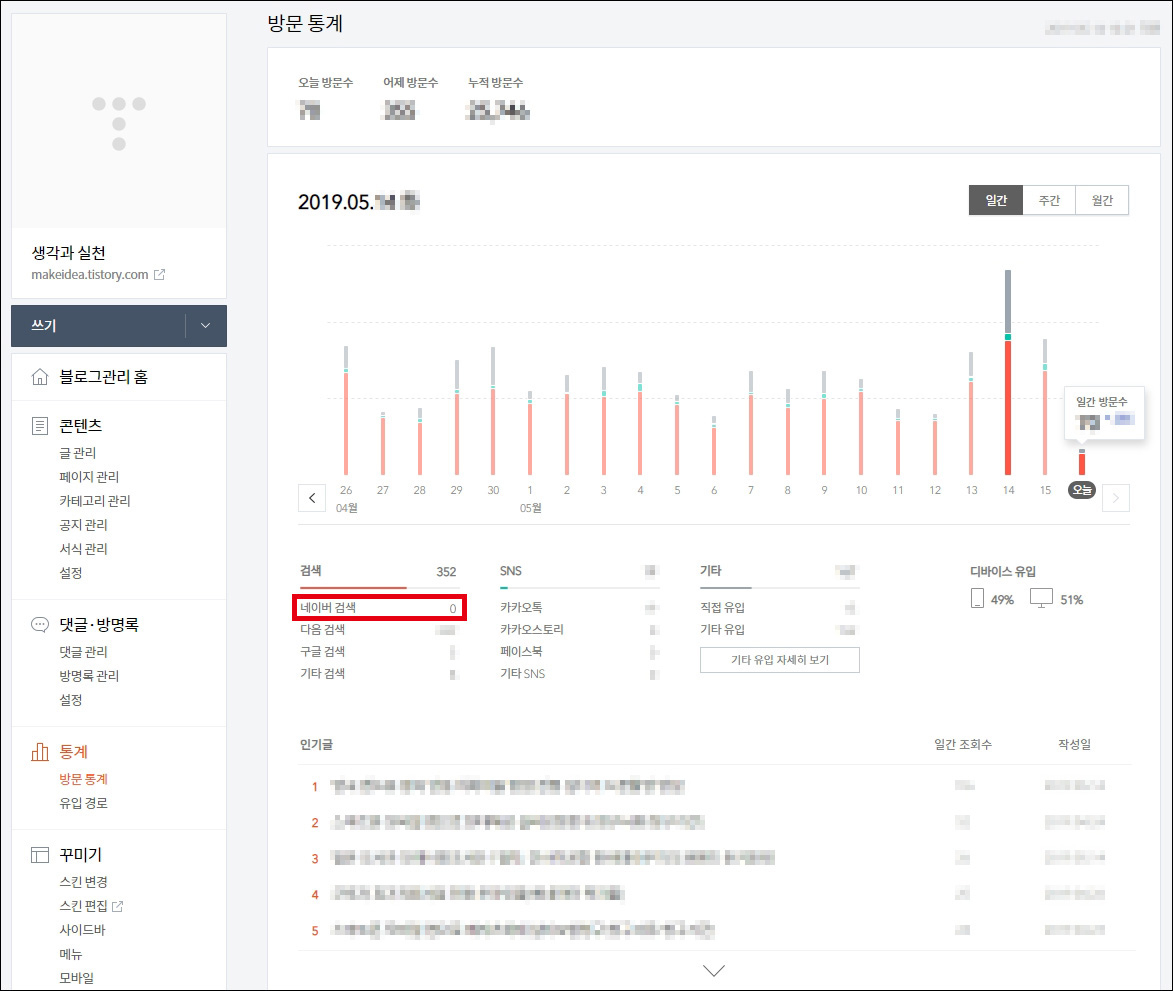This screenshot has width=1173, height=991.
Task: Open 공지 관리 menu item
Action: pos(83,524)
